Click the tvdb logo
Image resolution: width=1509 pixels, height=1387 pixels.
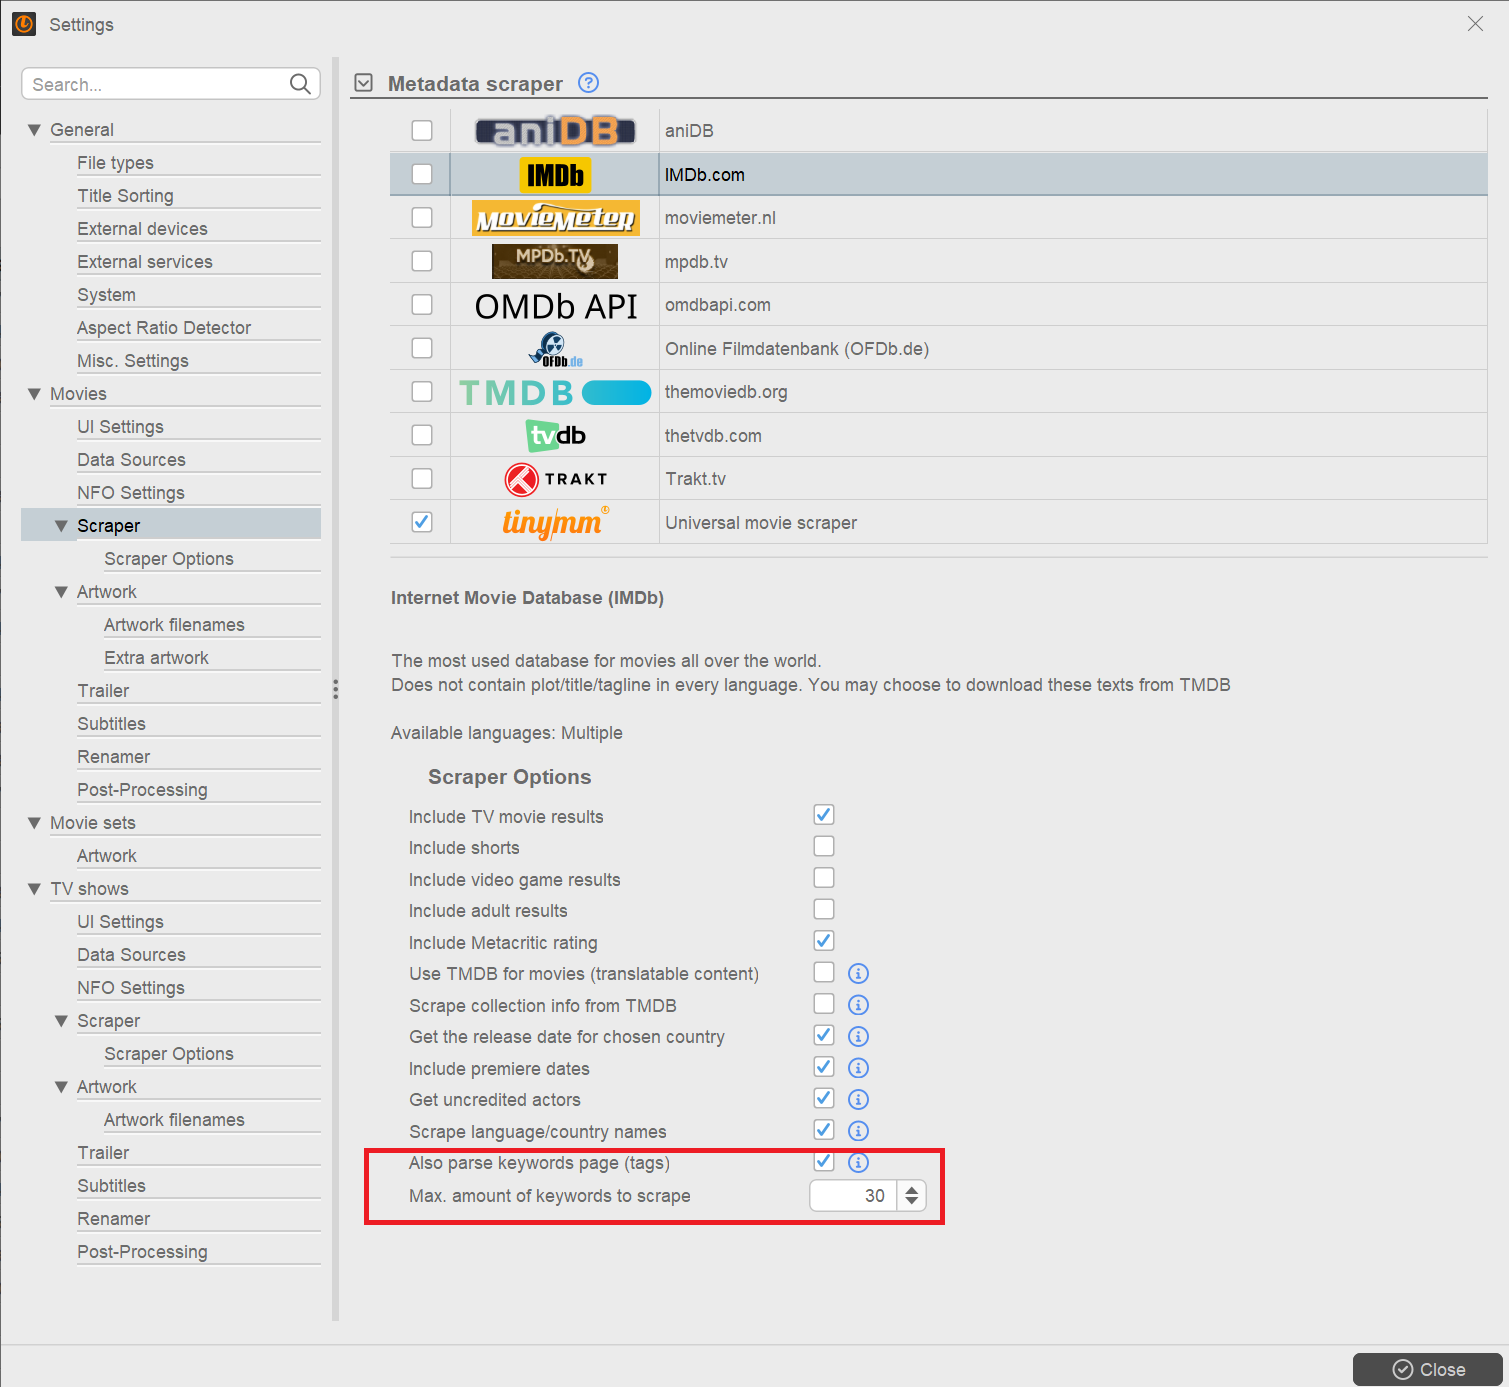pos(555,436)
